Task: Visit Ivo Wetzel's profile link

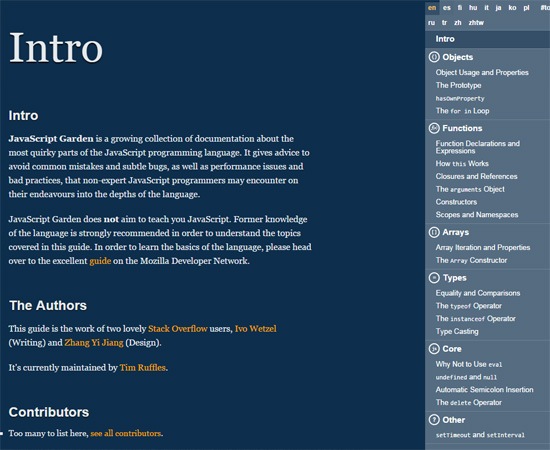Action: pyautogui.click(x=255, y=329)
